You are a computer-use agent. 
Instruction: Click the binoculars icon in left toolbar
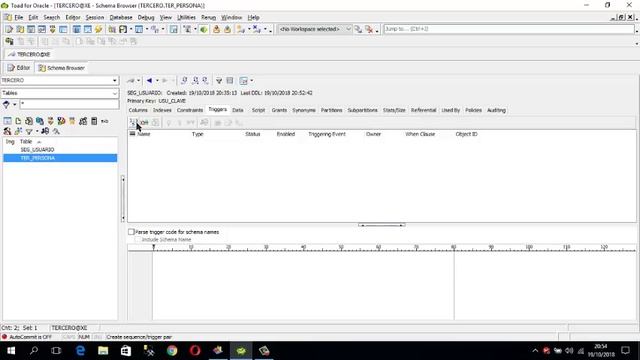pos(45,131)
